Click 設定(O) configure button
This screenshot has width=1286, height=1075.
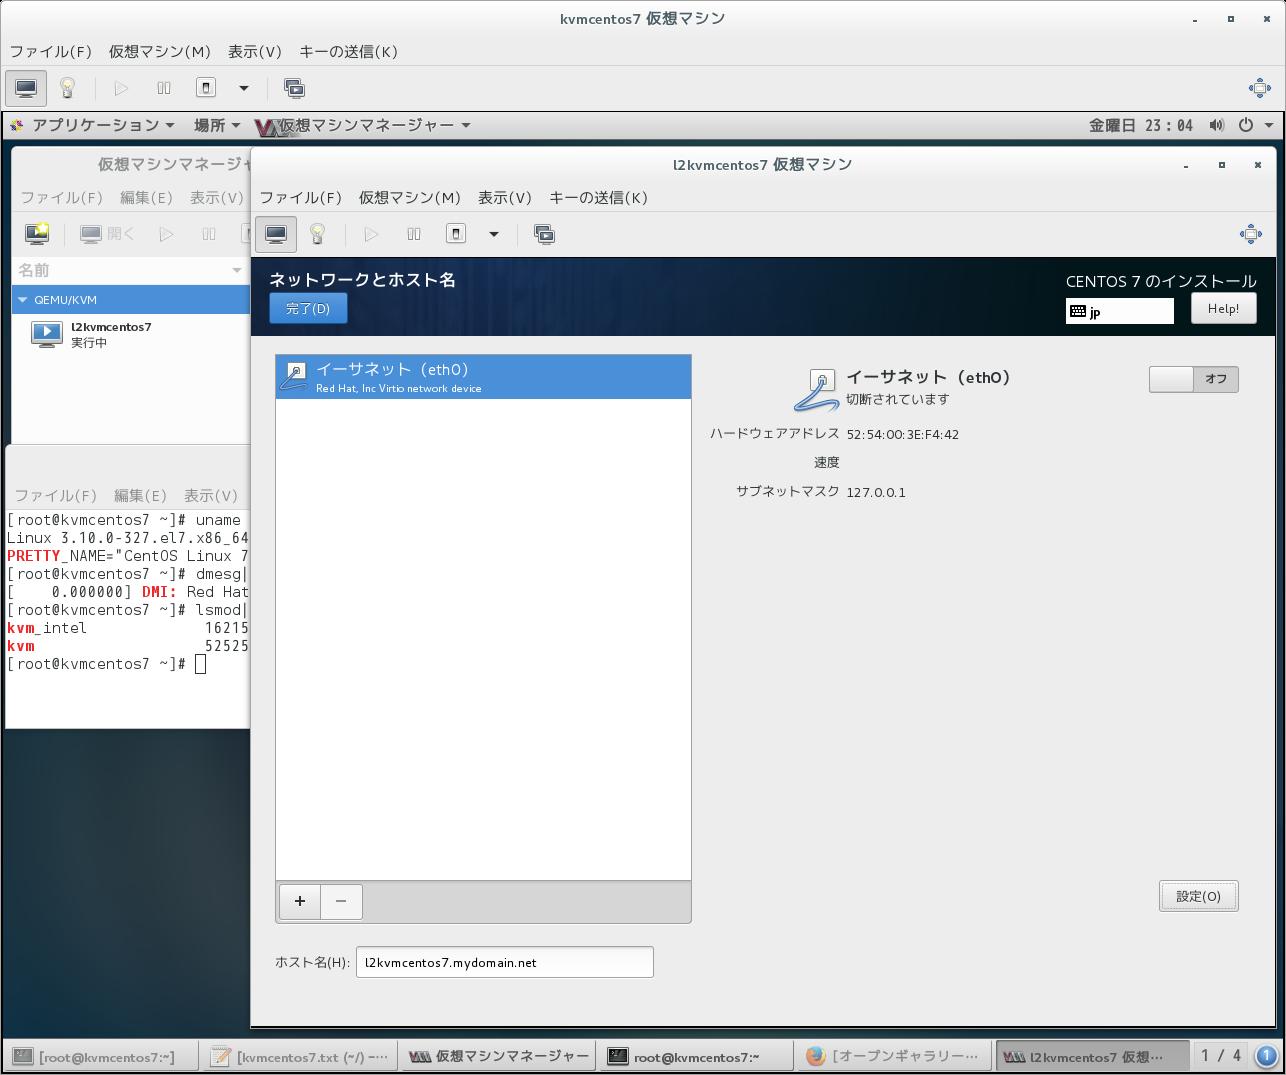click(x=1198, y=896)
